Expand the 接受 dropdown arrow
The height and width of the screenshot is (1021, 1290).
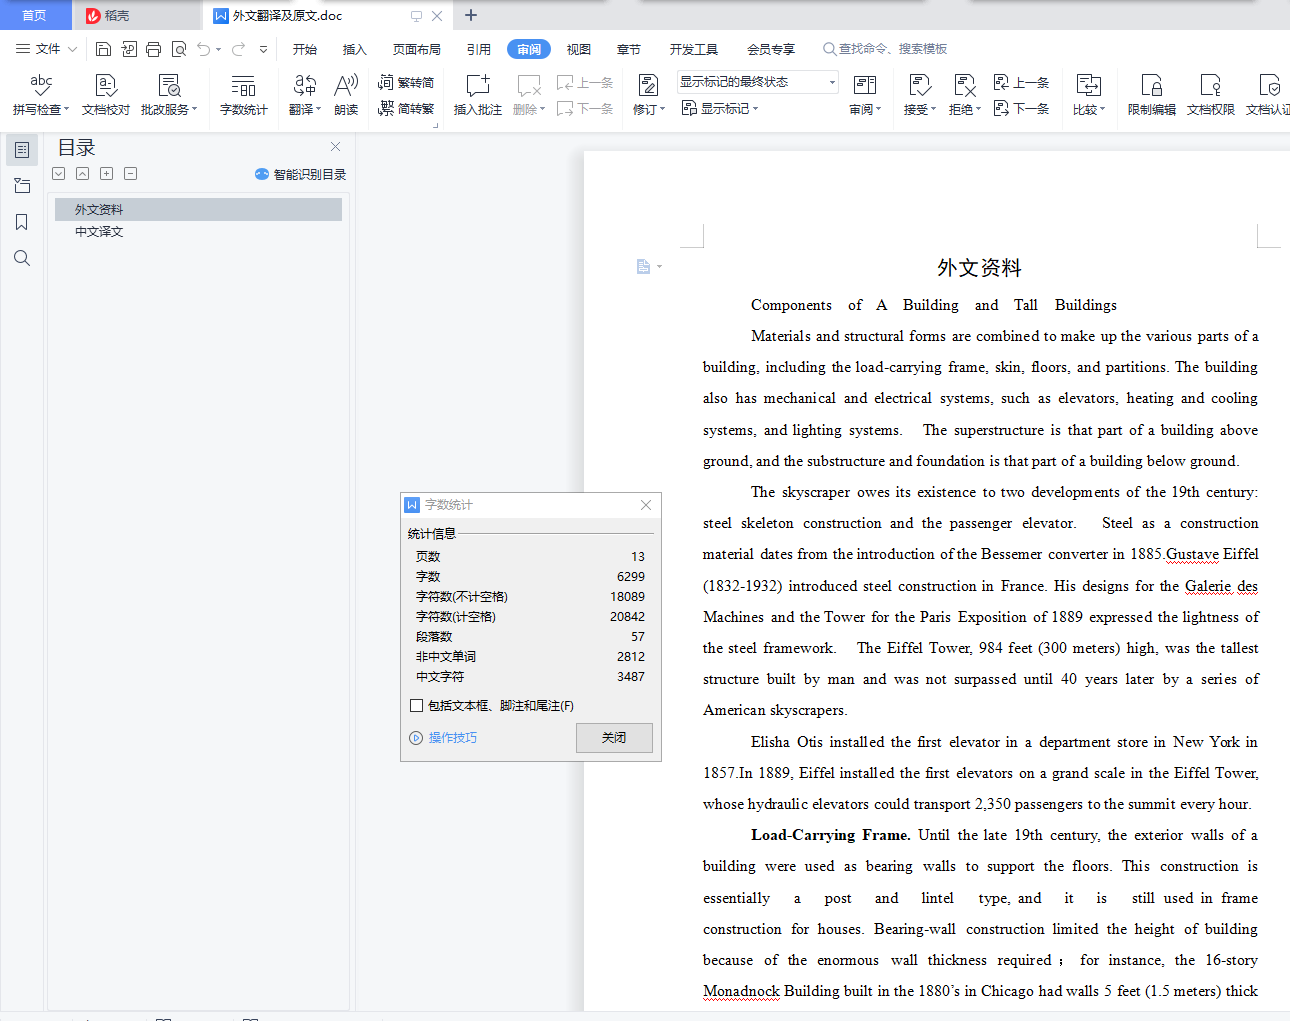pos(933,110)
